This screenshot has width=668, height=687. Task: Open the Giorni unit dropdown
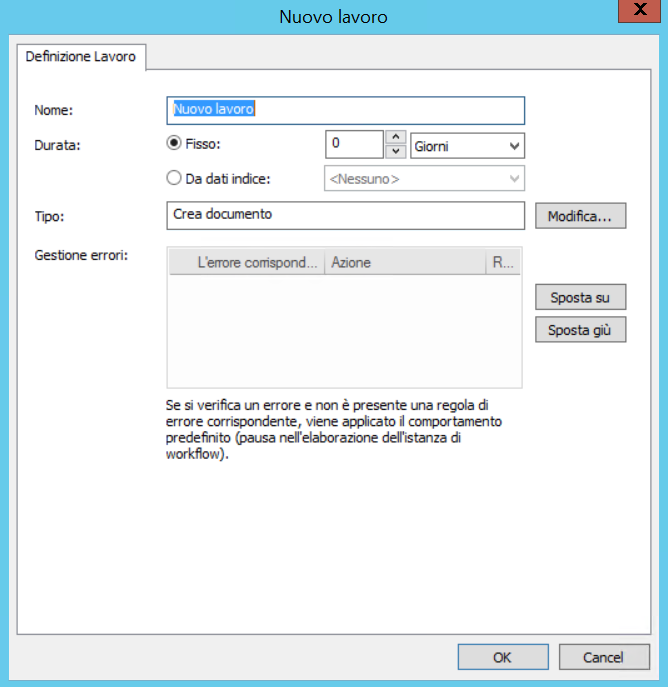467,146
